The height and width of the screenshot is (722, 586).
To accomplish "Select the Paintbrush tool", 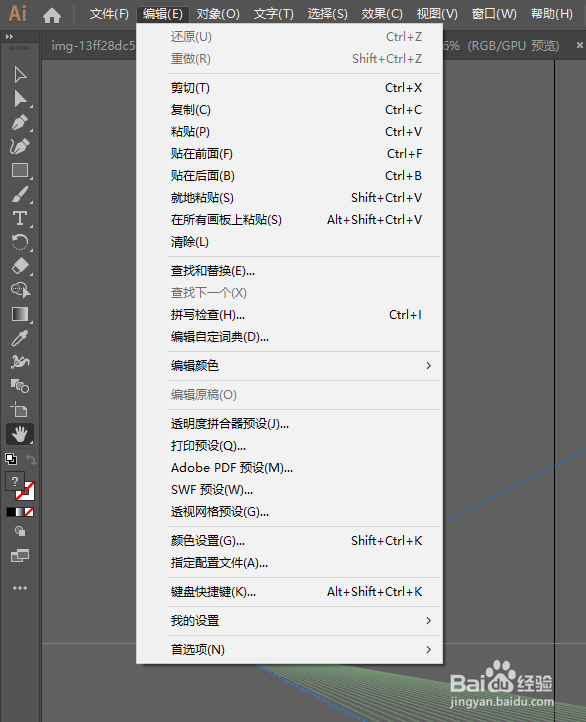I will click(20, 194).
